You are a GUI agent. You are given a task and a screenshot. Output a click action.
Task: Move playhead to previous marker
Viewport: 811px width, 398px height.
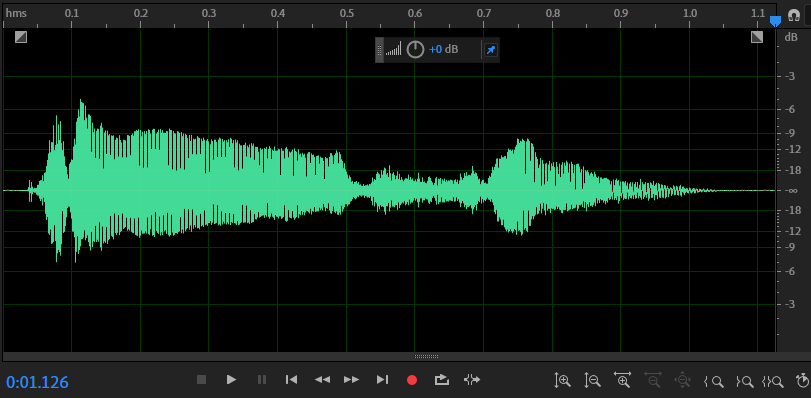(x=291, y=380)
